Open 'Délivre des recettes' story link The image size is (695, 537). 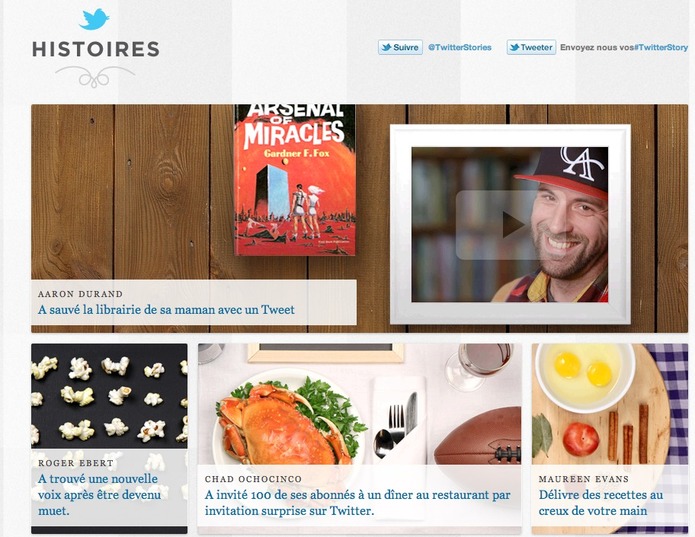pos(601,503)
